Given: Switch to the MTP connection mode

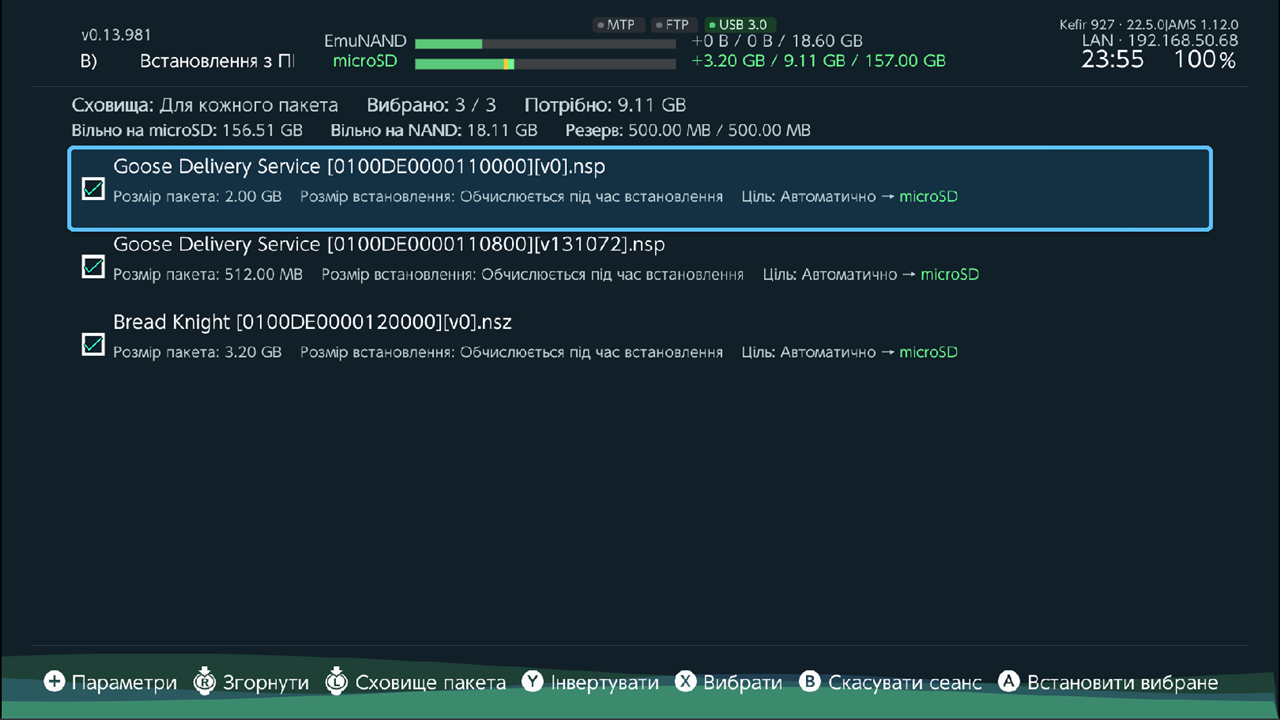Looking at the screenshot, I should click(x=616, y=24).
